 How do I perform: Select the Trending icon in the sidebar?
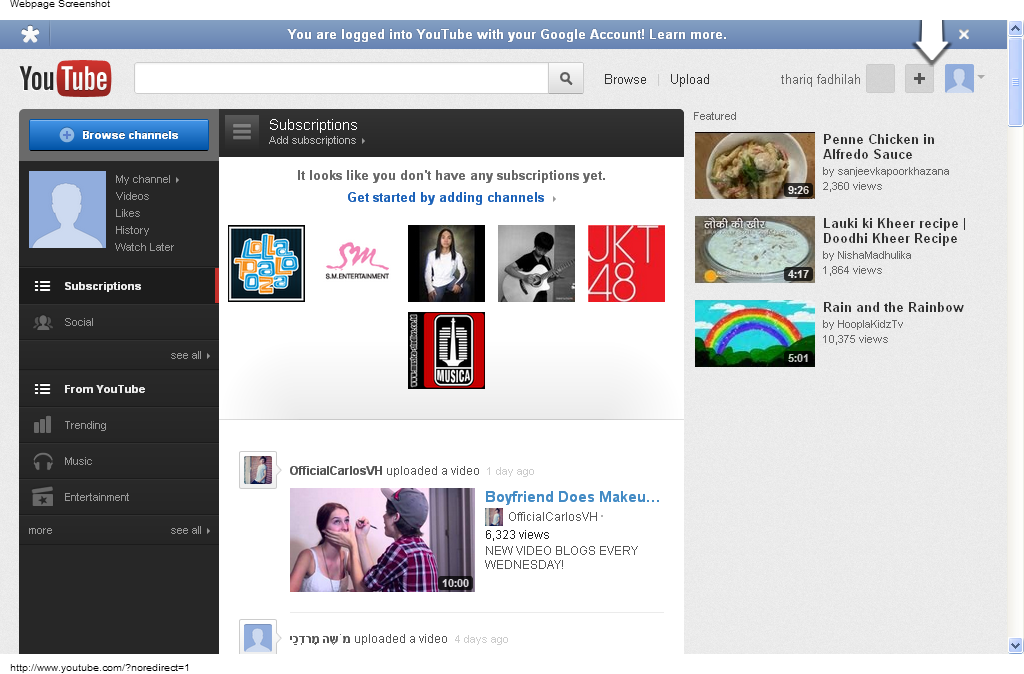tap(43, 425)
